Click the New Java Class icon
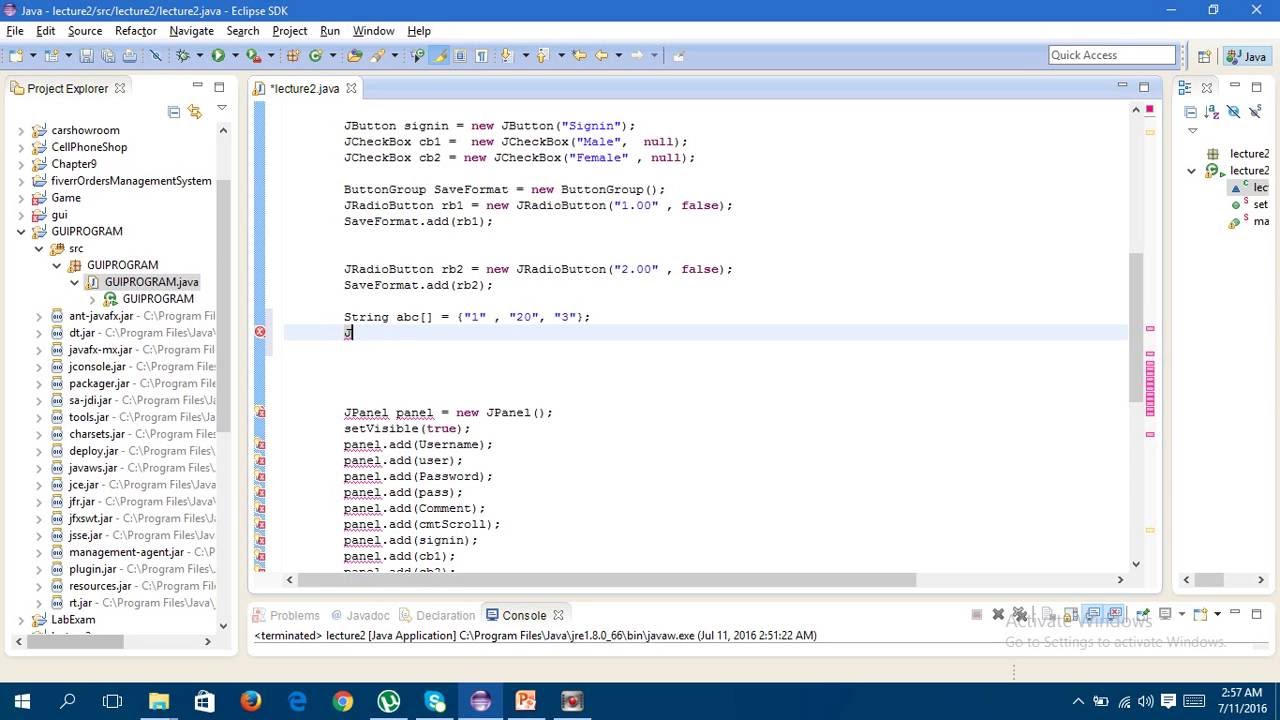The image size is (1280, 720). click(315, 55)
